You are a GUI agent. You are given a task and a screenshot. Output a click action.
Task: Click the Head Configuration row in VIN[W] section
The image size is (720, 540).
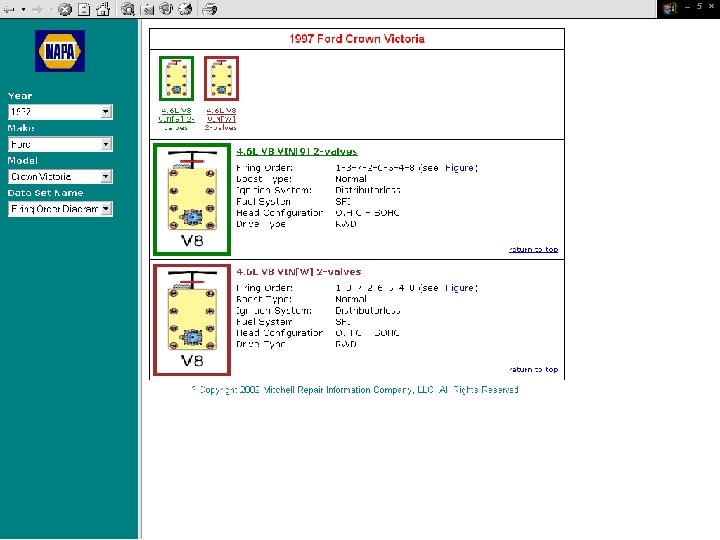(318, 333)
